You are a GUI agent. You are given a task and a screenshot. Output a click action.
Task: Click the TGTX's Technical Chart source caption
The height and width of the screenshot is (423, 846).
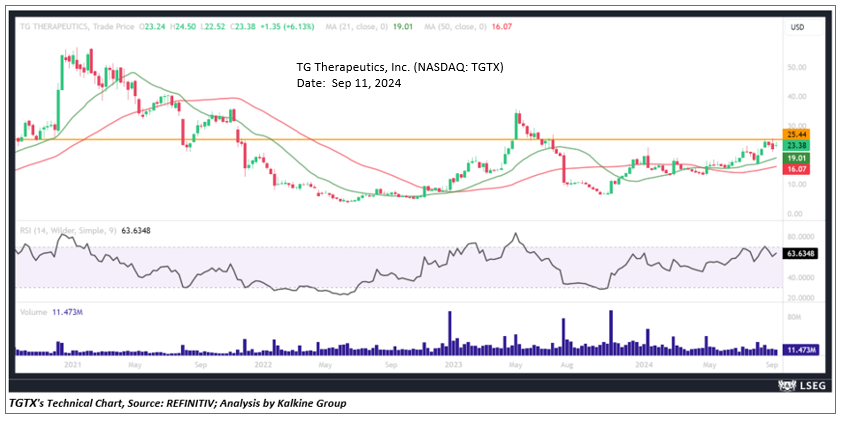click(178, 403)
